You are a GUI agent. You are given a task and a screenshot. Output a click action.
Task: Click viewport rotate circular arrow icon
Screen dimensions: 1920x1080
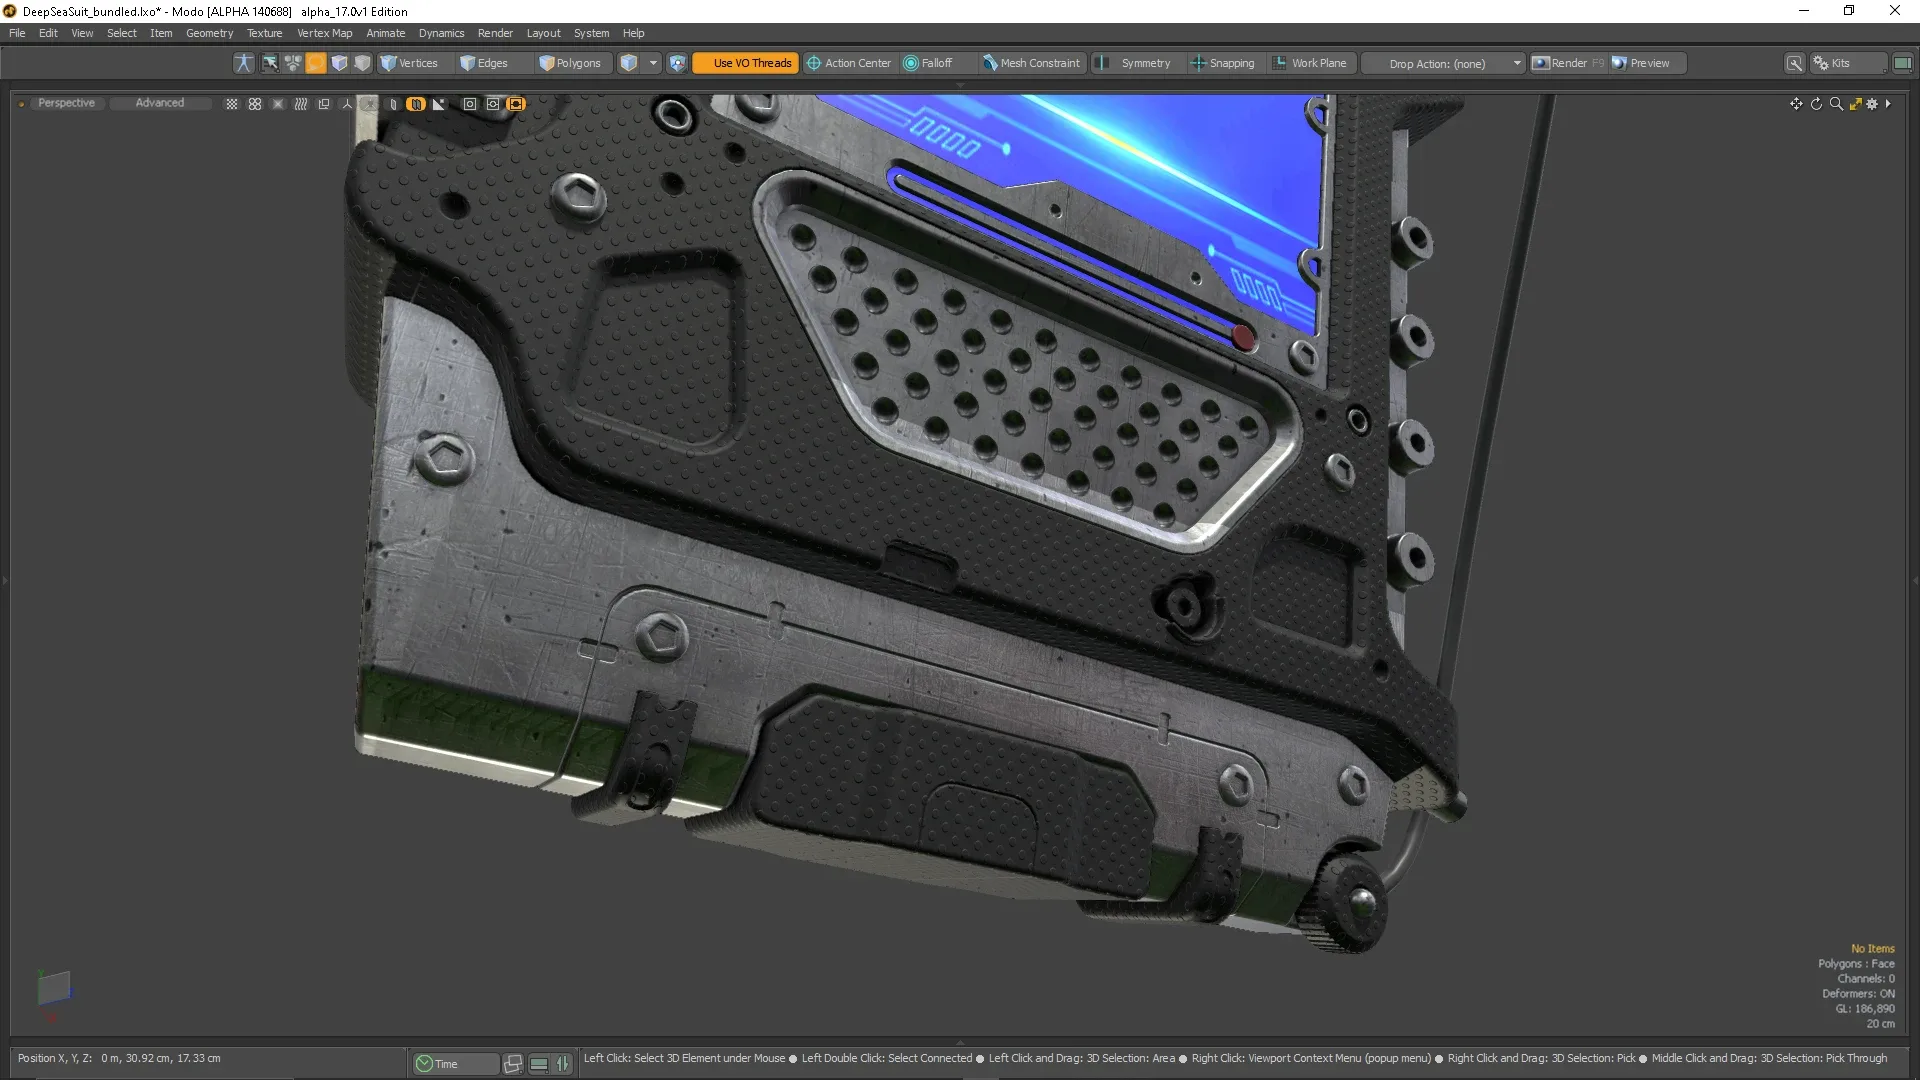point(1816,104)
